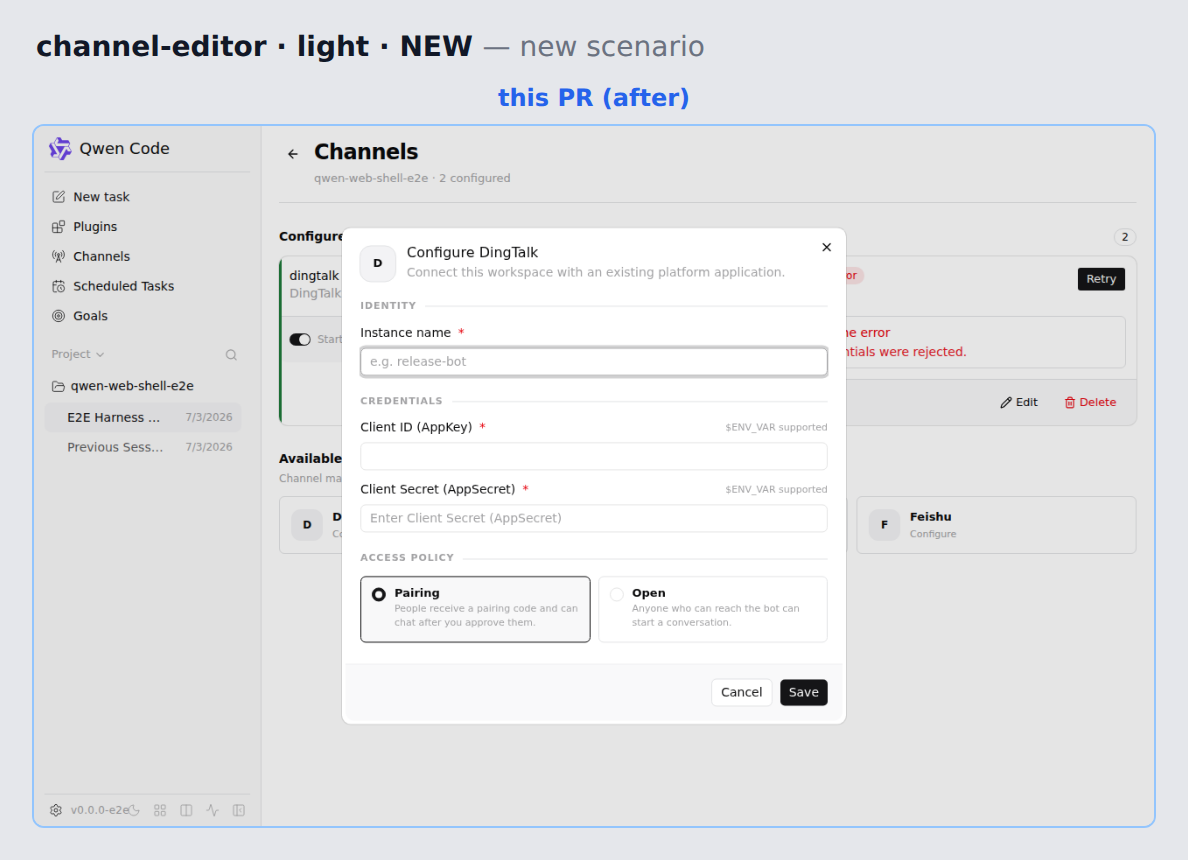
Task: Click the v0.0.0-e2e version label
Action: click(x=99, y=810)
